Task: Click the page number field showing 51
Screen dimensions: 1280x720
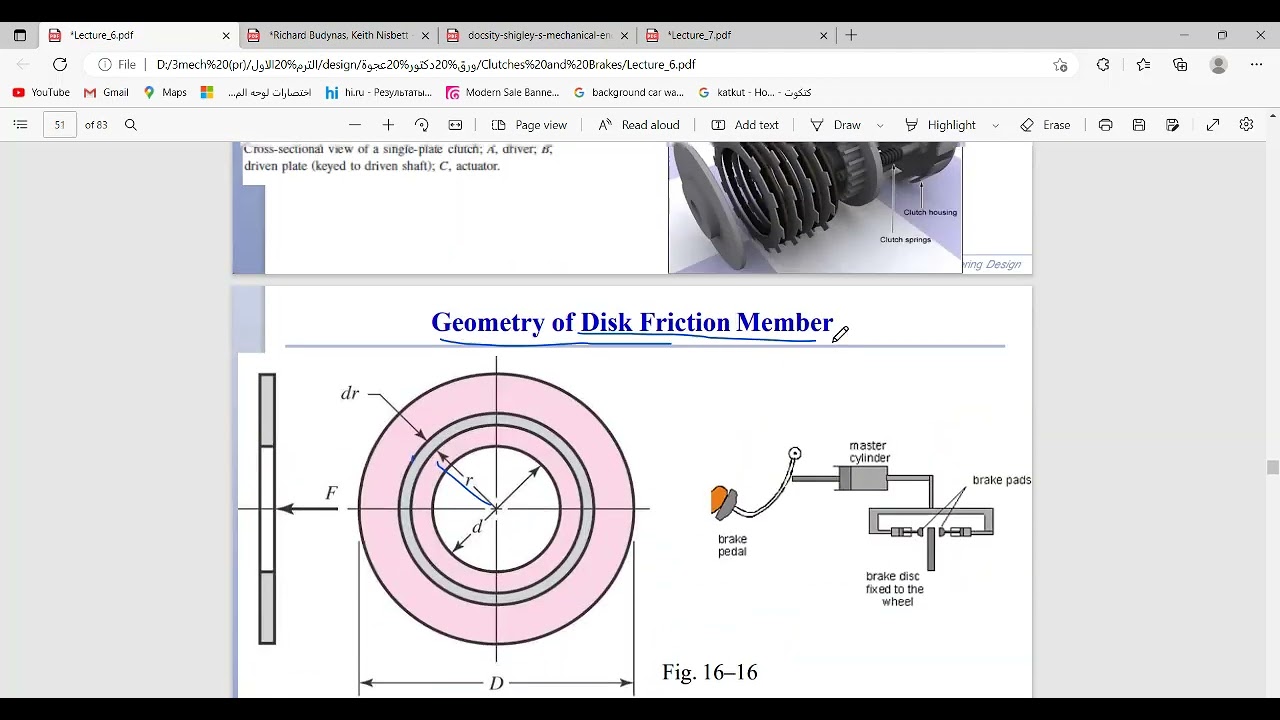Action: click(x=60, y=125)
